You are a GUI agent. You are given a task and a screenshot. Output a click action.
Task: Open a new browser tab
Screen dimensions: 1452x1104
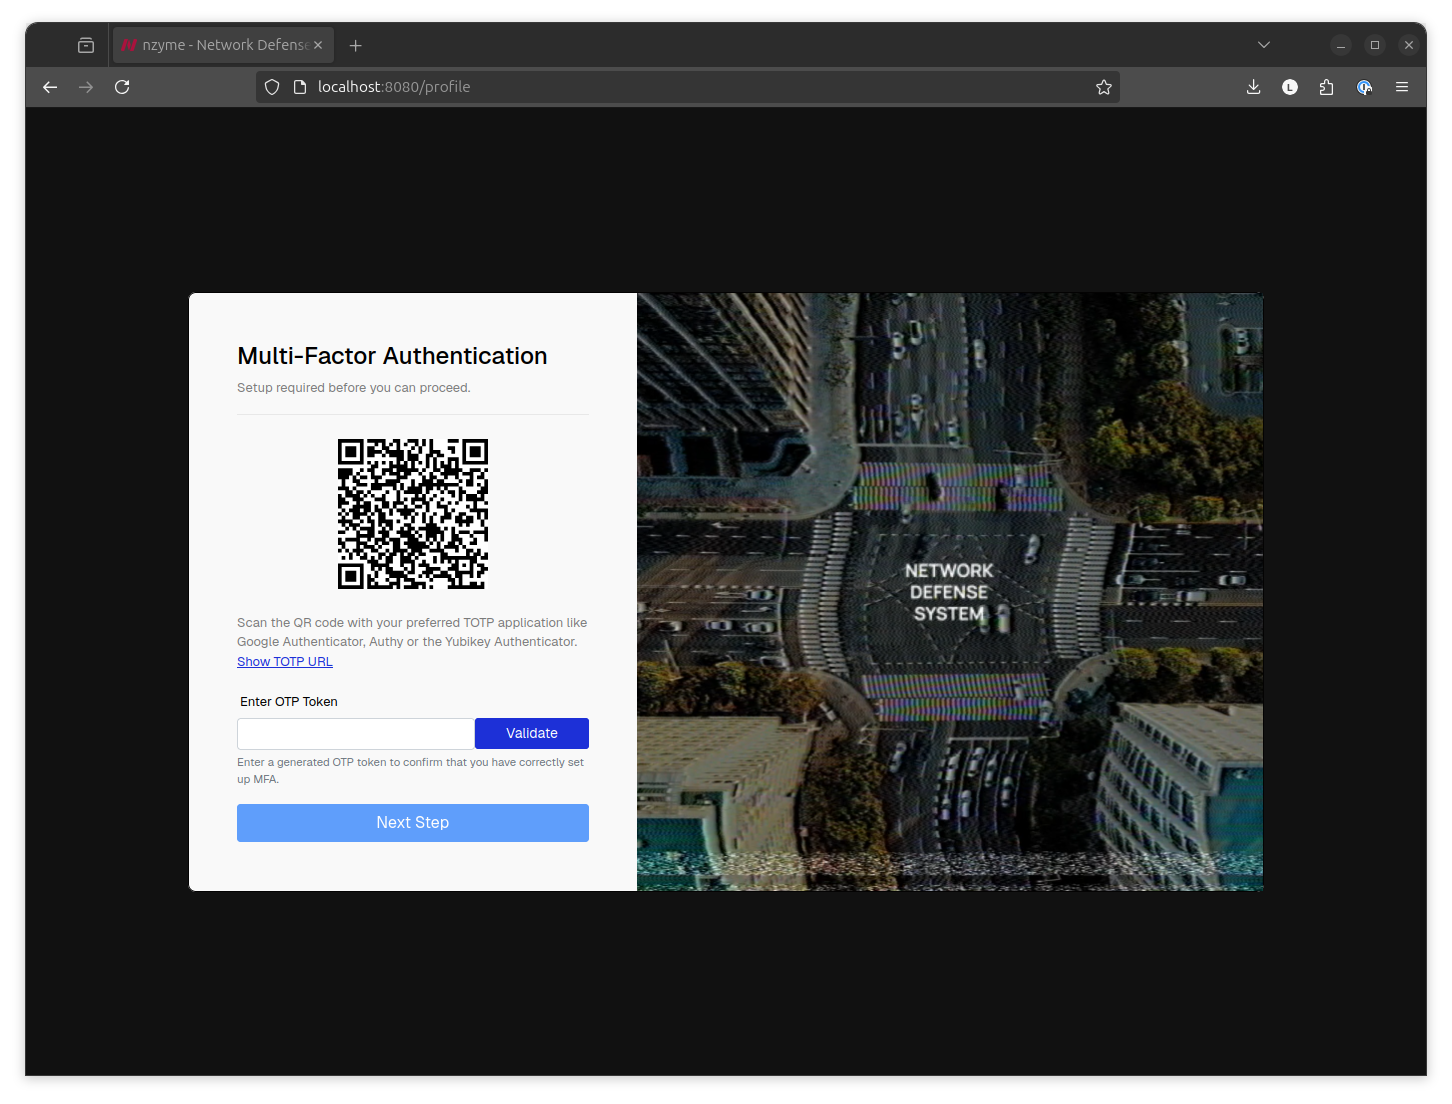356,45
